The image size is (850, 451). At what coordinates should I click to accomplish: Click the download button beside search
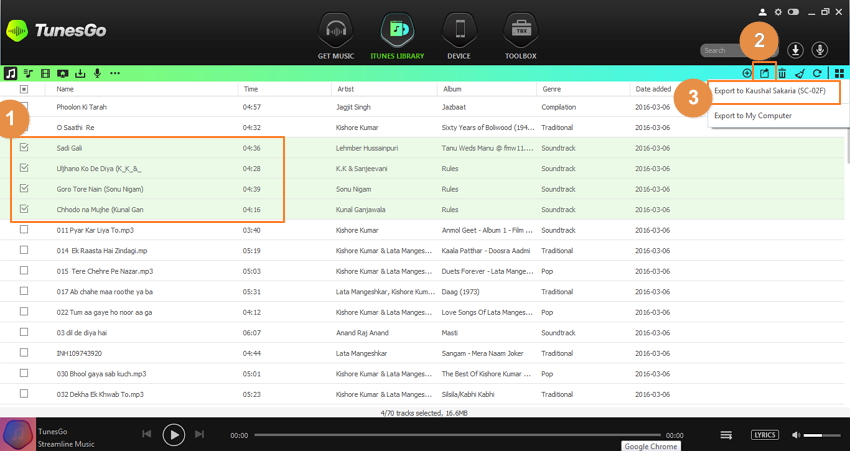(795, 50)
